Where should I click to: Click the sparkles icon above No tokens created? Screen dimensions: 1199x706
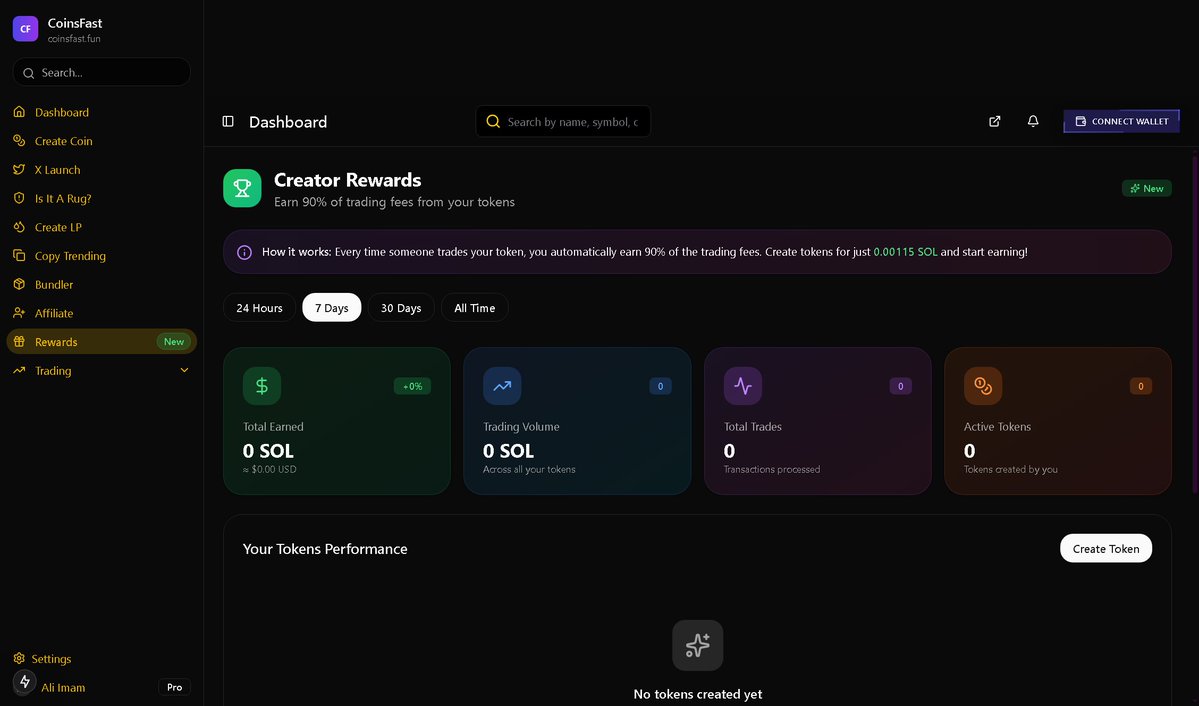pos(697,646)
